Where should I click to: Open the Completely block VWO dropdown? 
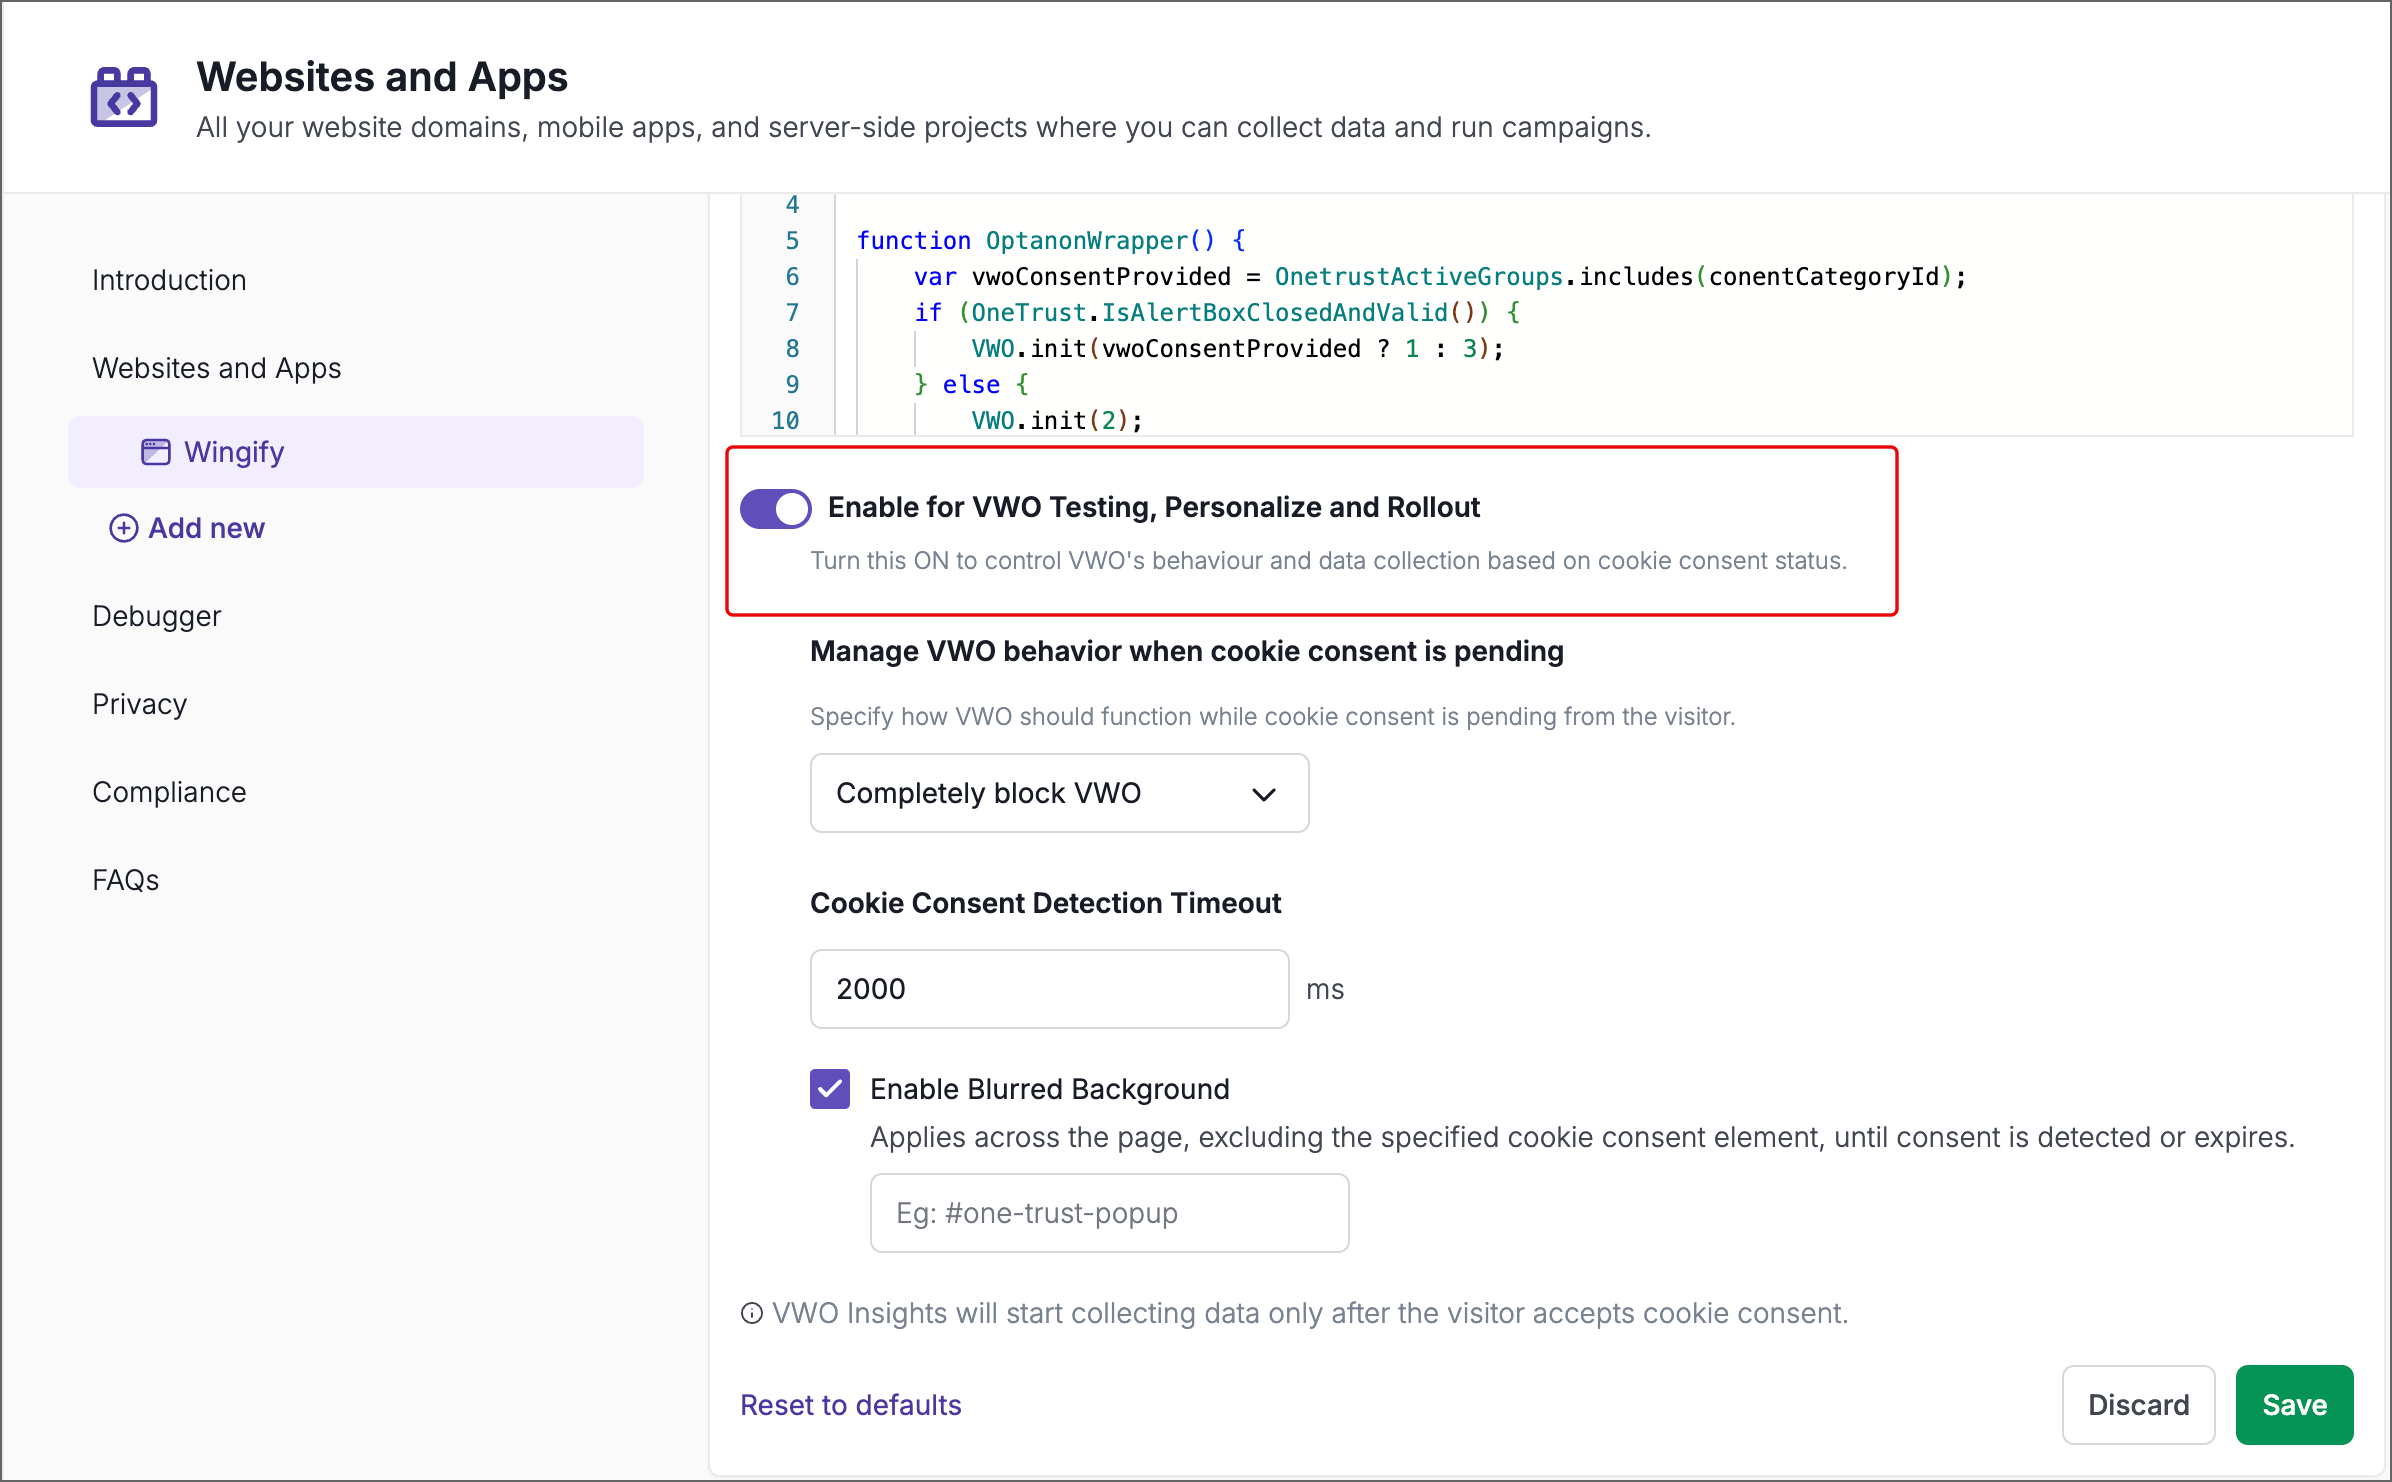click(1059, 793)
